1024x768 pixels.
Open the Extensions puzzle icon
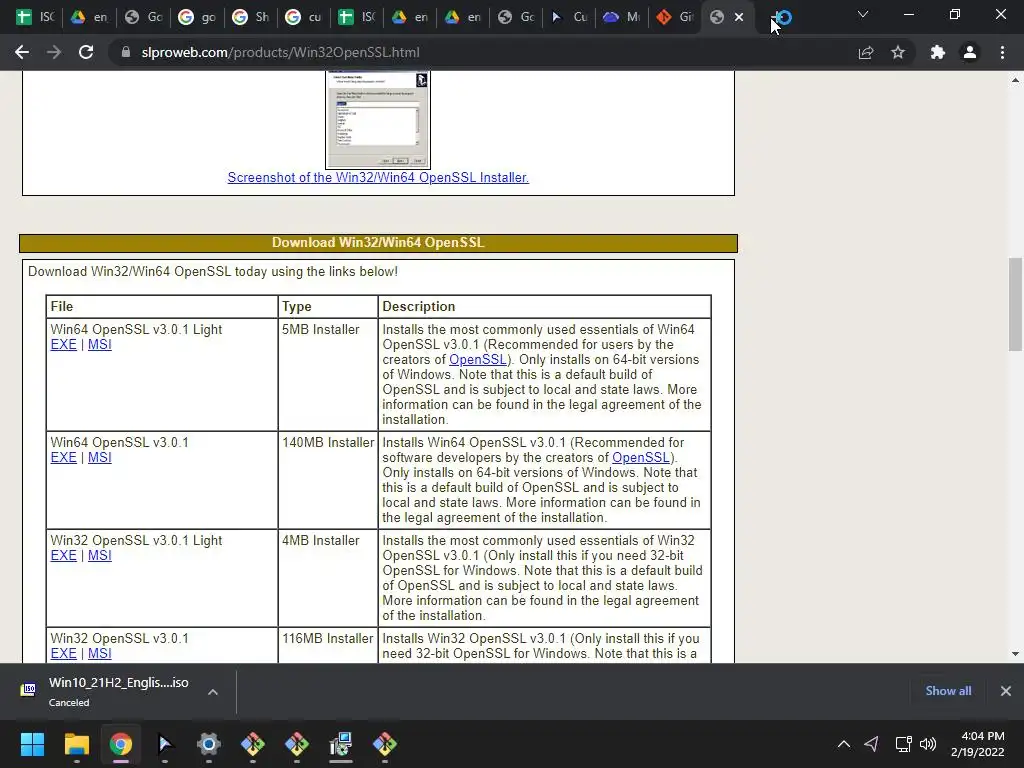(x=938, y=52)
